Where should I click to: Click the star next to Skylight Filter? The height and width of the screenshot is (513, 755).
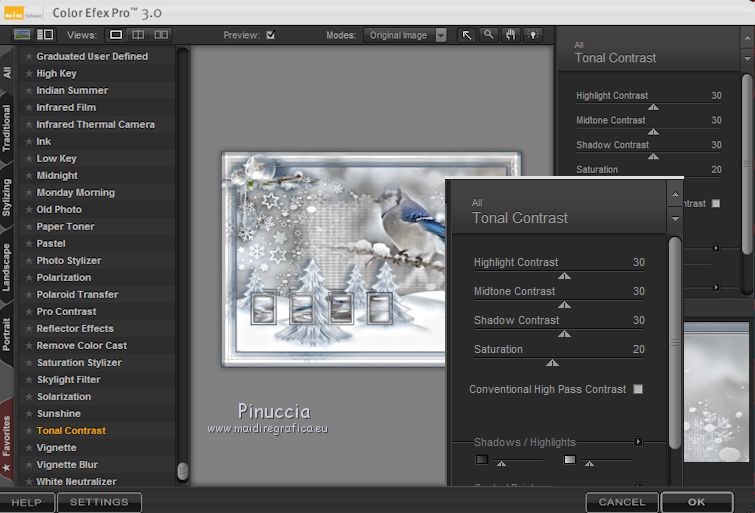29,380
